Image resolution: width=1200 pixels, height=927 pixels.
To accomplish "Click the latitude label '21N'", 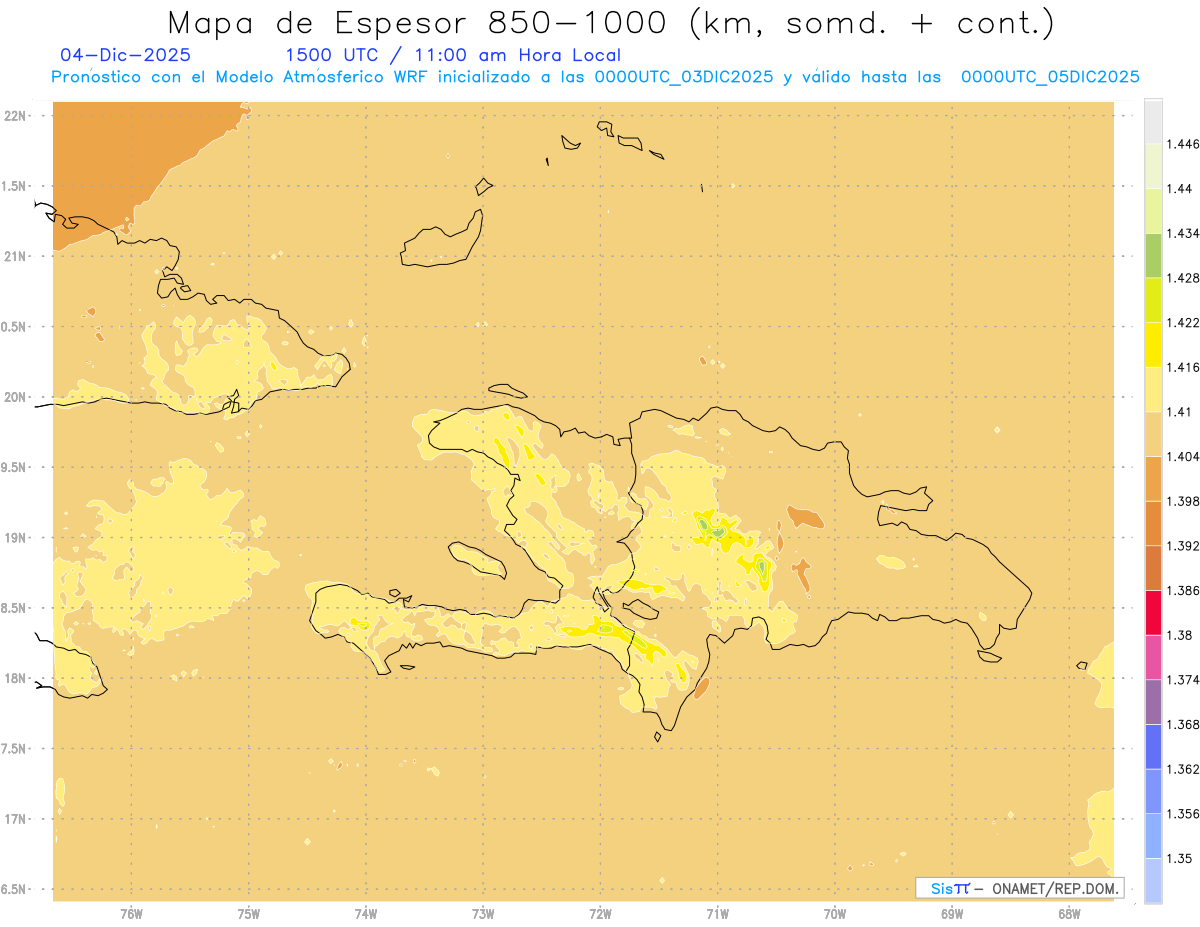I will point(15,256).
